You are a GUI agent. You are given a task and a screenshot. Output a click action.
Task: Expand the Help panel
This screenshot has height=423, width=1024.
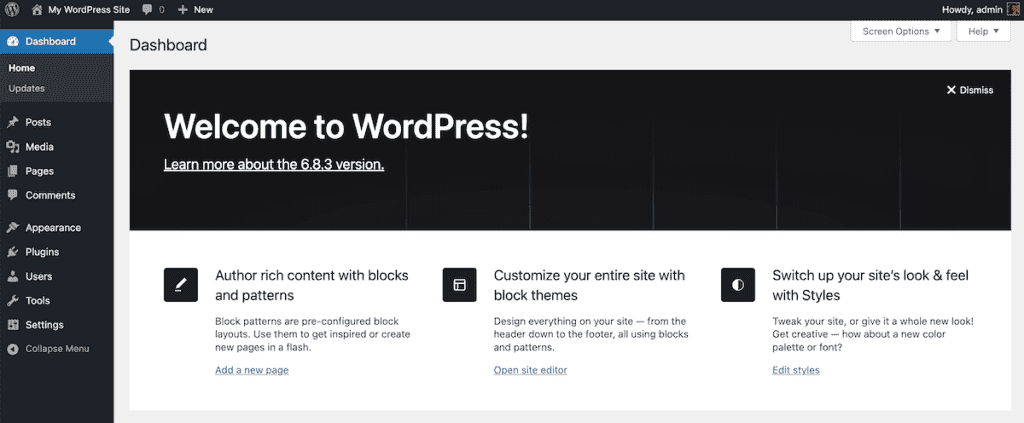[984, 31]
